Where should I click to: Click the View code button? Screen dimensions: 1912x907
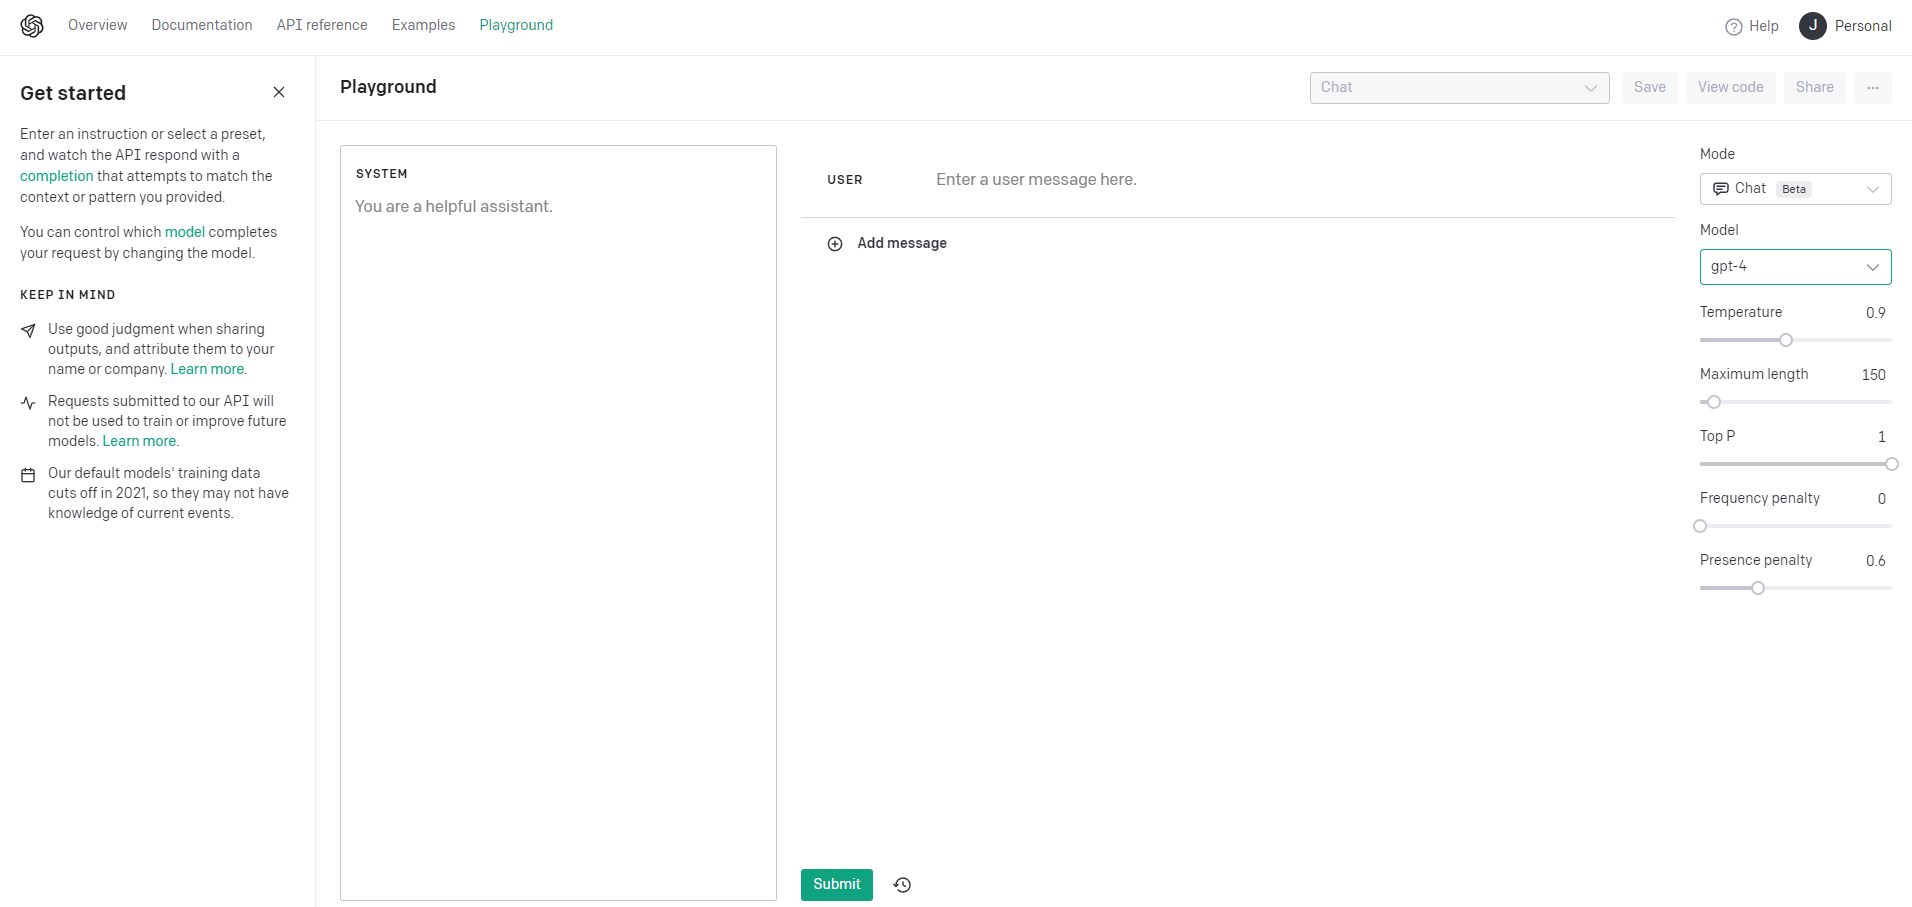click(x=1730, y=87)
